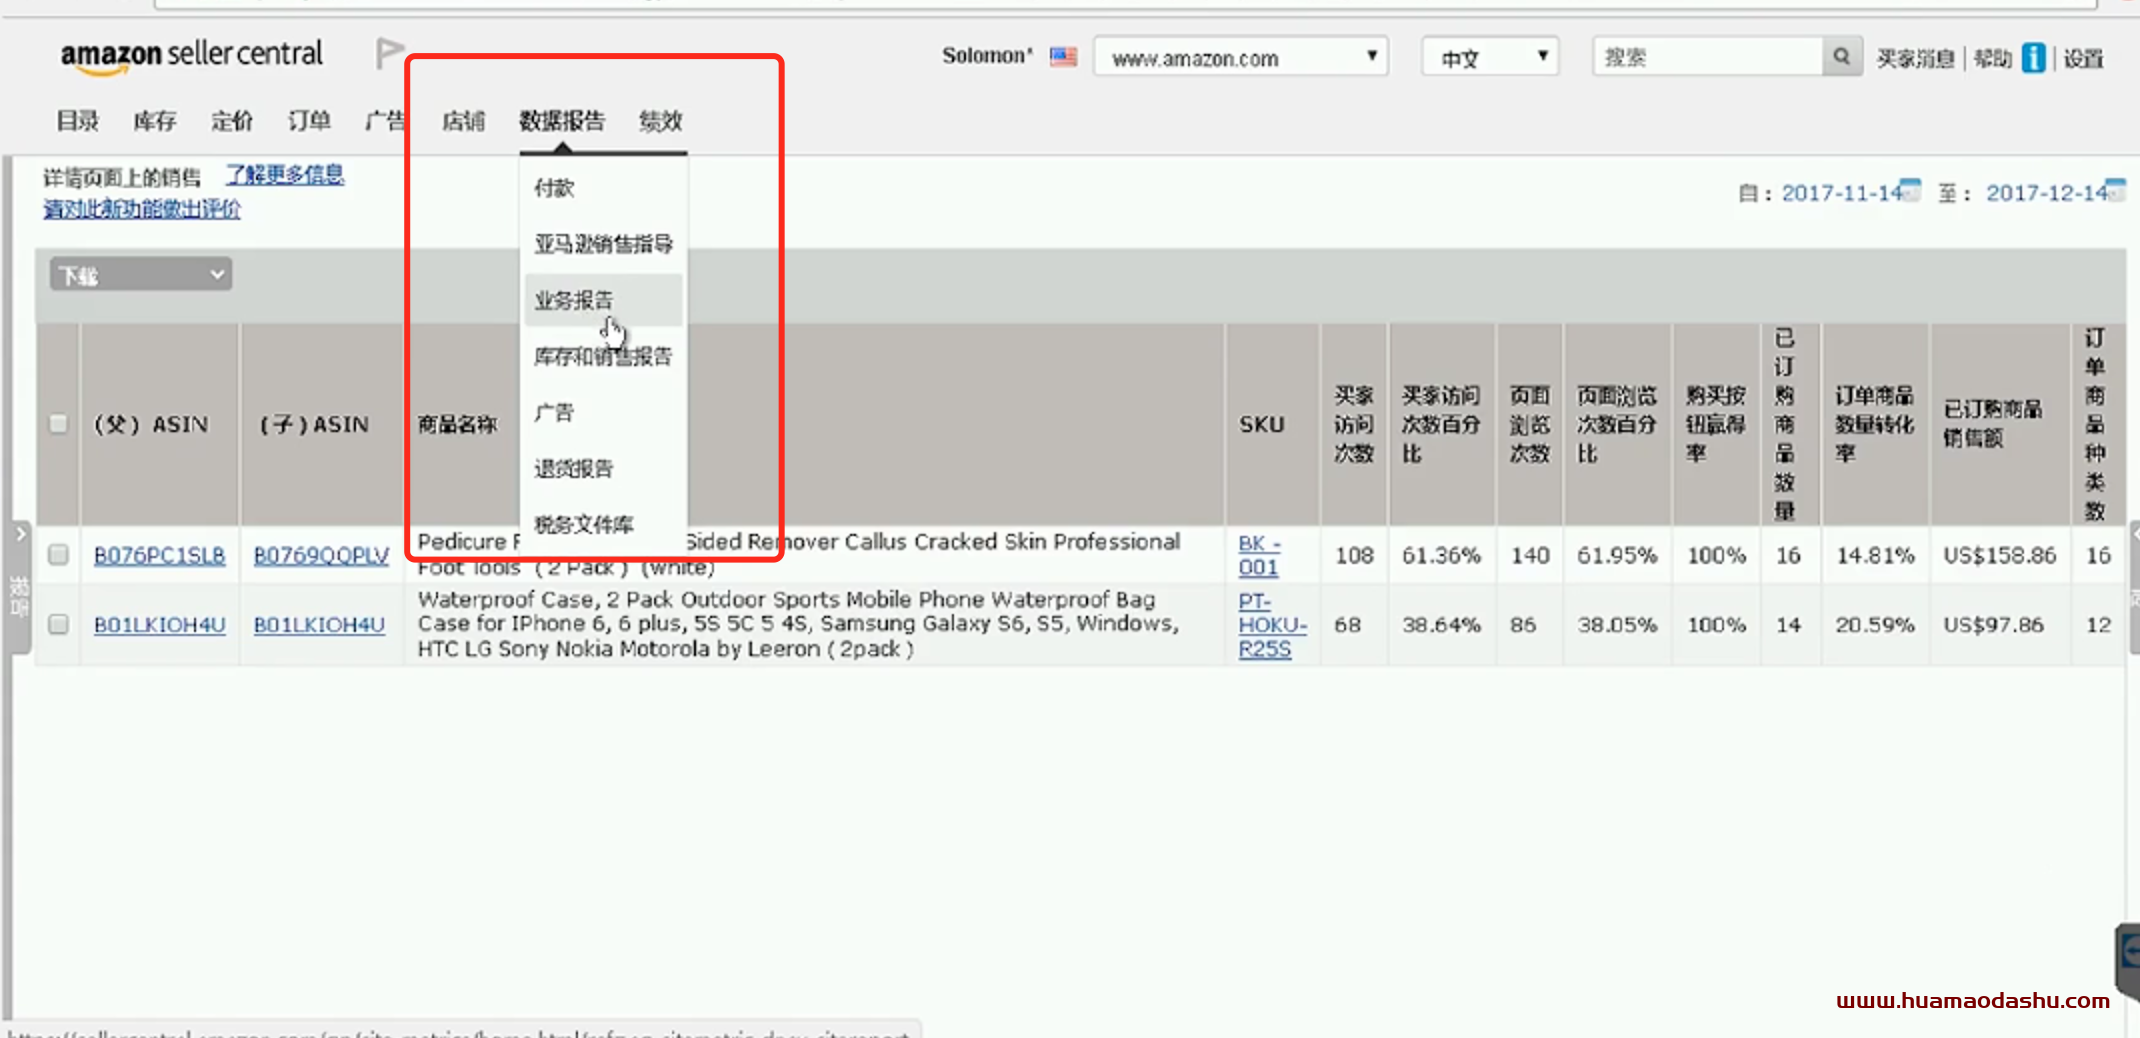The image size is (2140, 1038).
Task: Check the box for Waterproof Case row
Action: (x=58, y=624)
